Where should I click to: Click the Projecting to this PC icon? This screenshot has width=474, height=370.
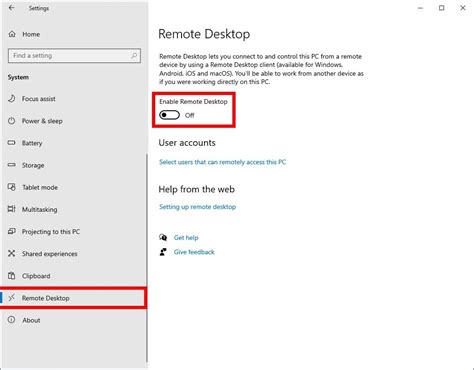[x=12, y=231]
